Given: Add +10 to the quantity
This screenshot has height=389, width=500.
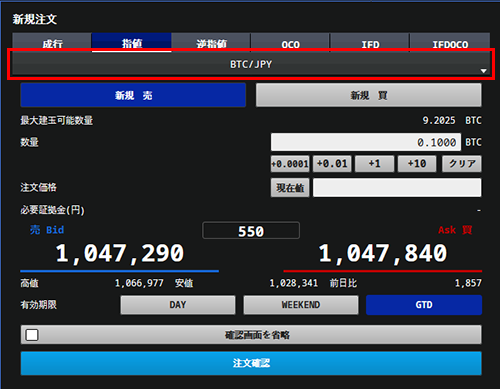Looking at the screenshot, I should pos(417,164).
